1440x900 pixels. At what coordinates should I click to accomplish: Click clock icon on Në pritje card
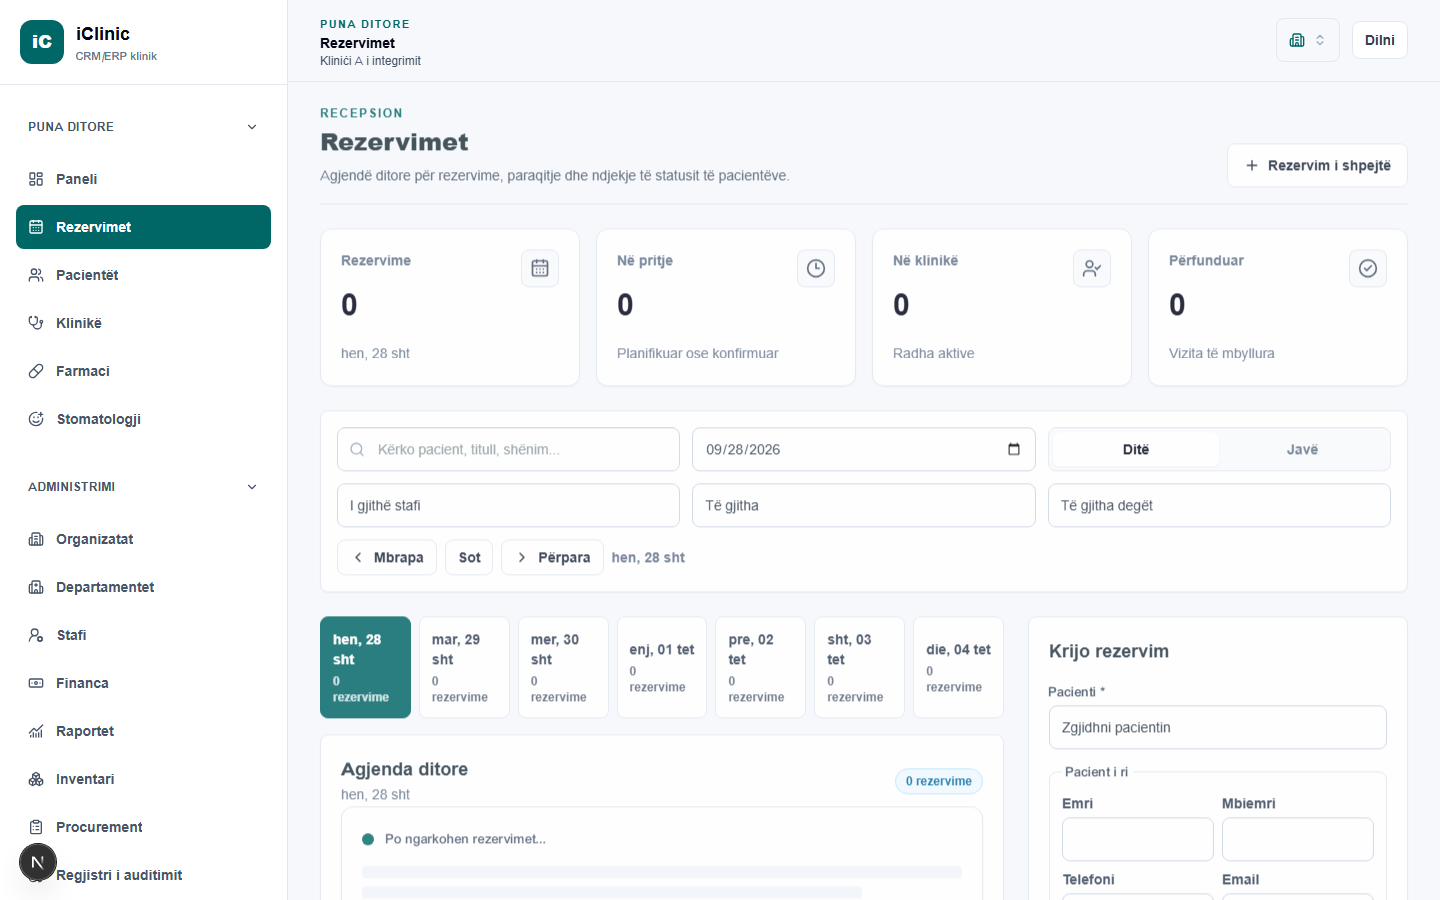[816, 268]
